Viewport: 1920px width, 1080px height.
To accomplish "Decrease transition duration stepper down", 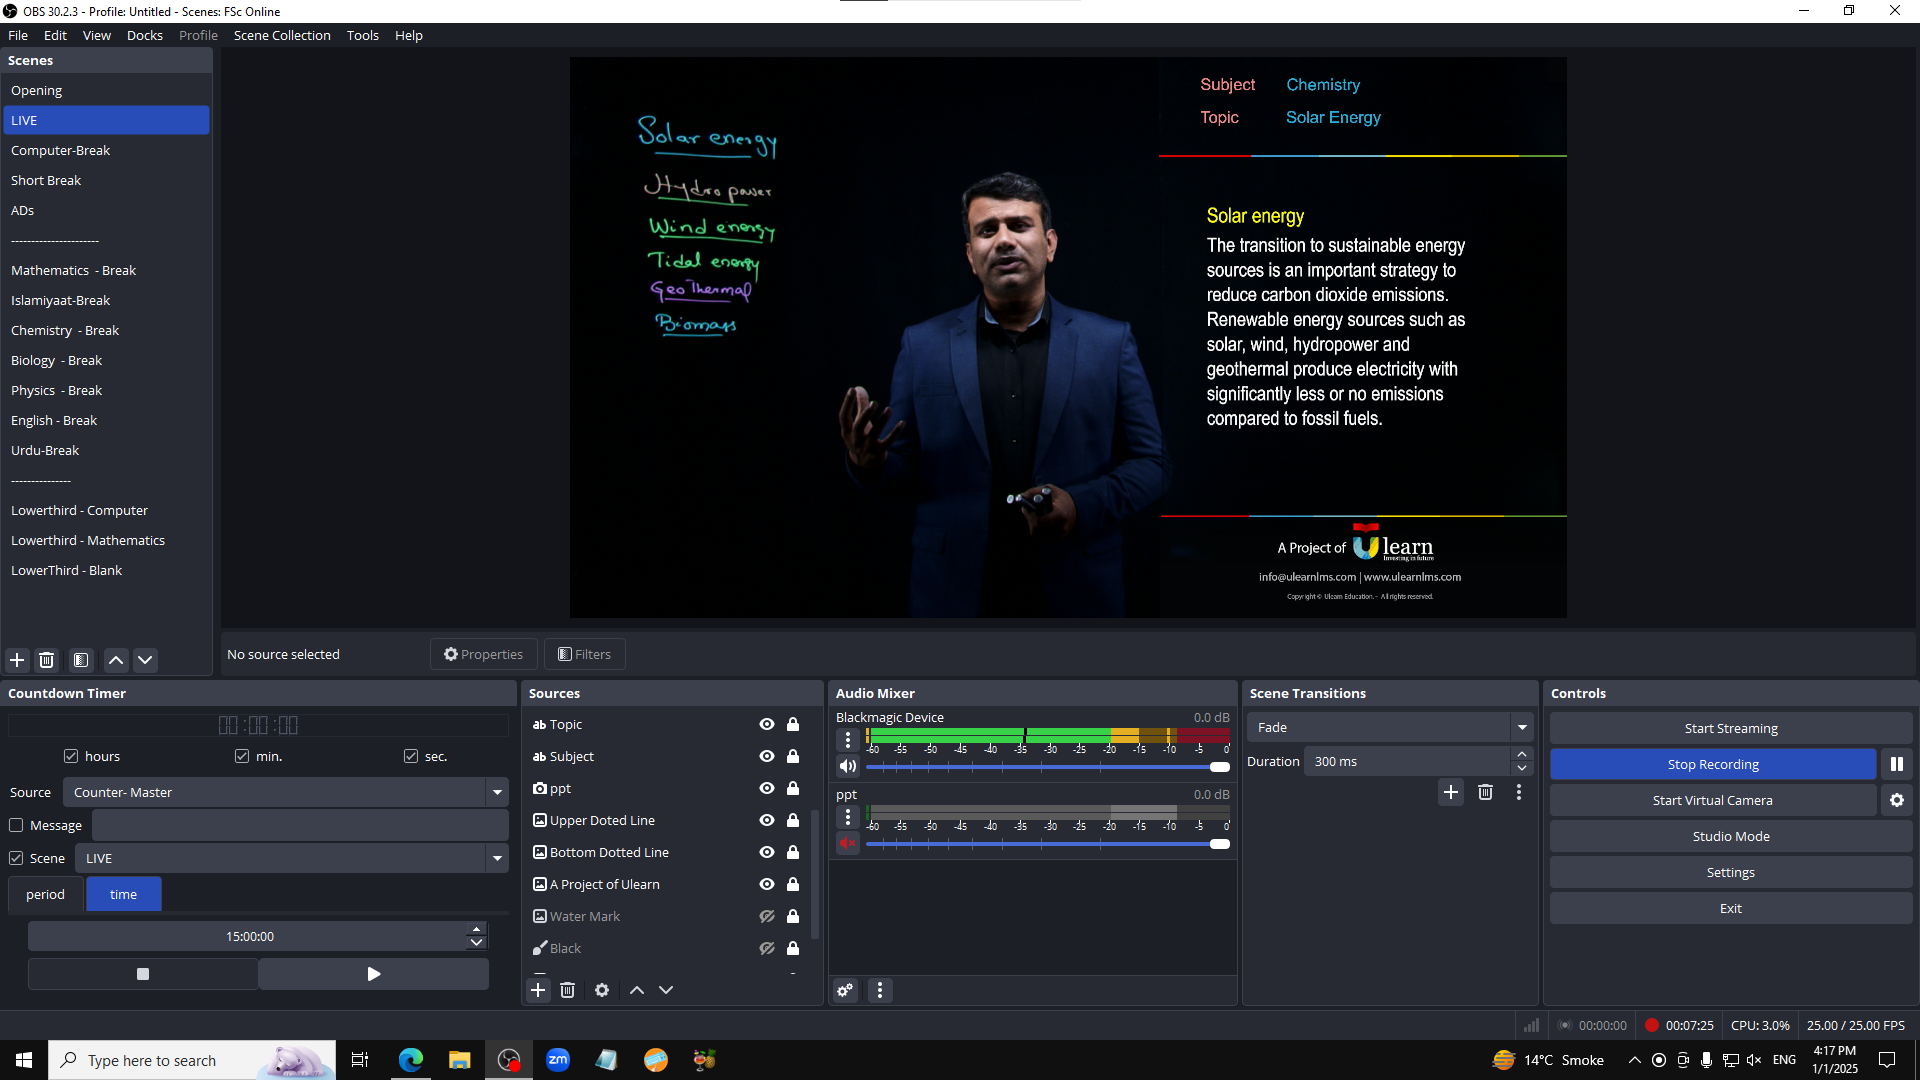I will coord(1522,768).
